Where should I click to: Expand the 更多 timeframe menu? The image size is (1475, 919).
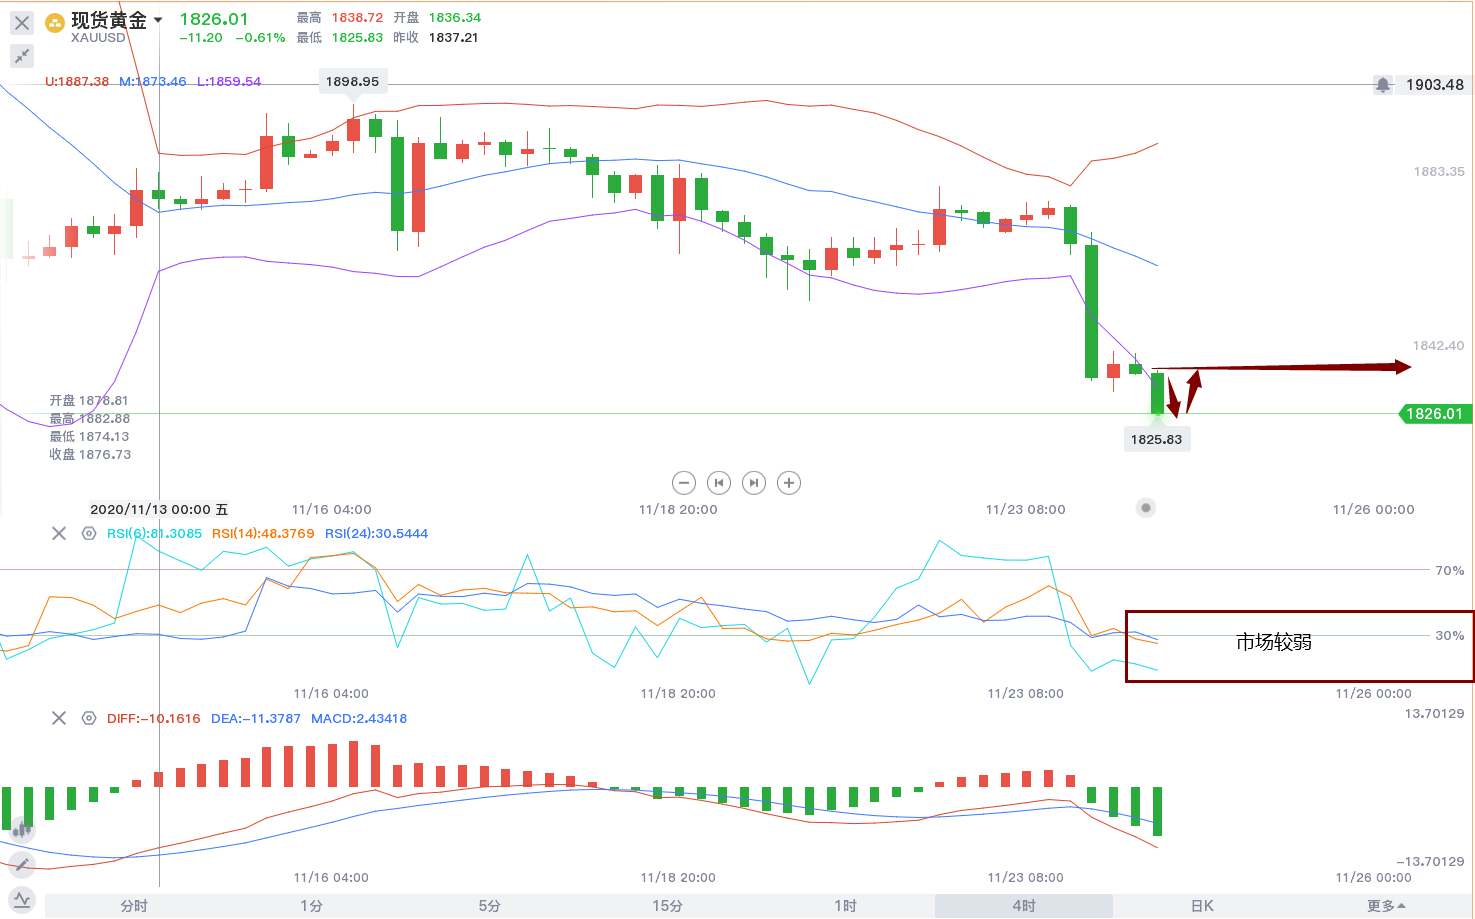1386,906
